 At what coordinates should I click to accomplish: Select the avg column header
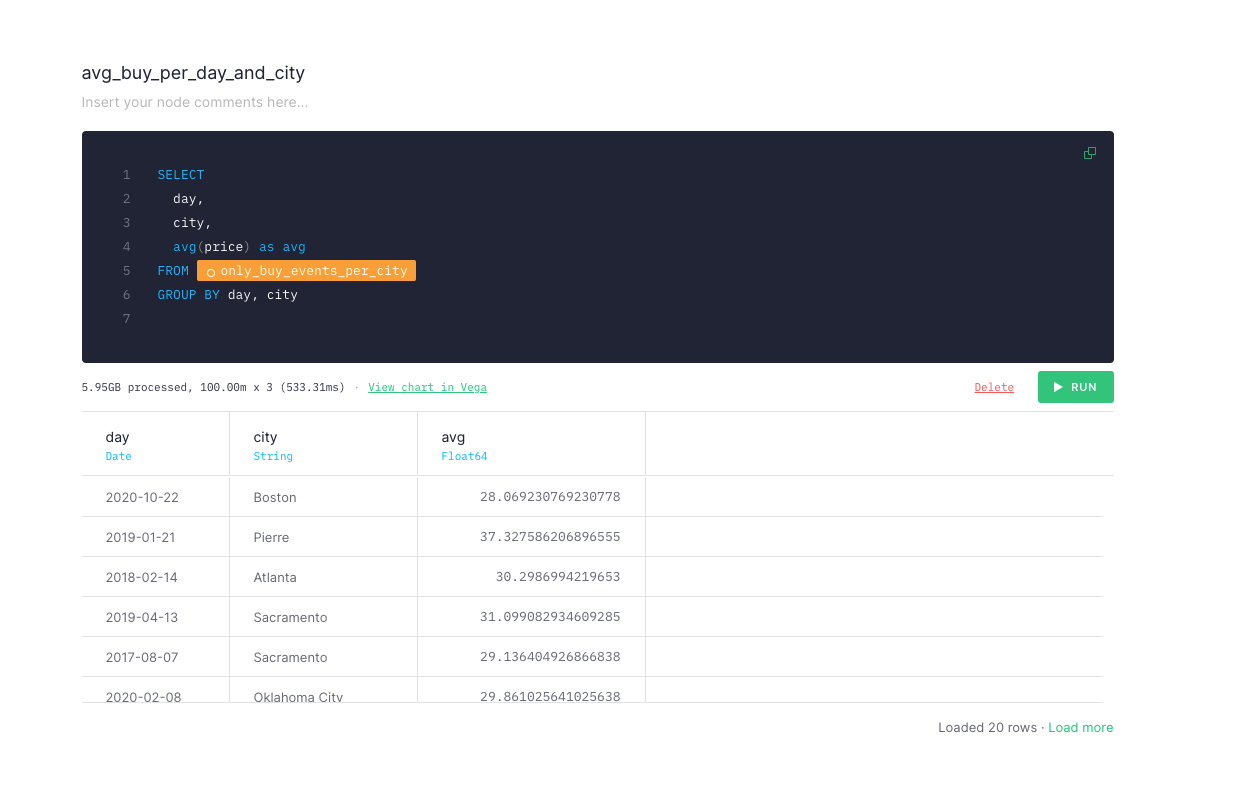coord(531,445)
